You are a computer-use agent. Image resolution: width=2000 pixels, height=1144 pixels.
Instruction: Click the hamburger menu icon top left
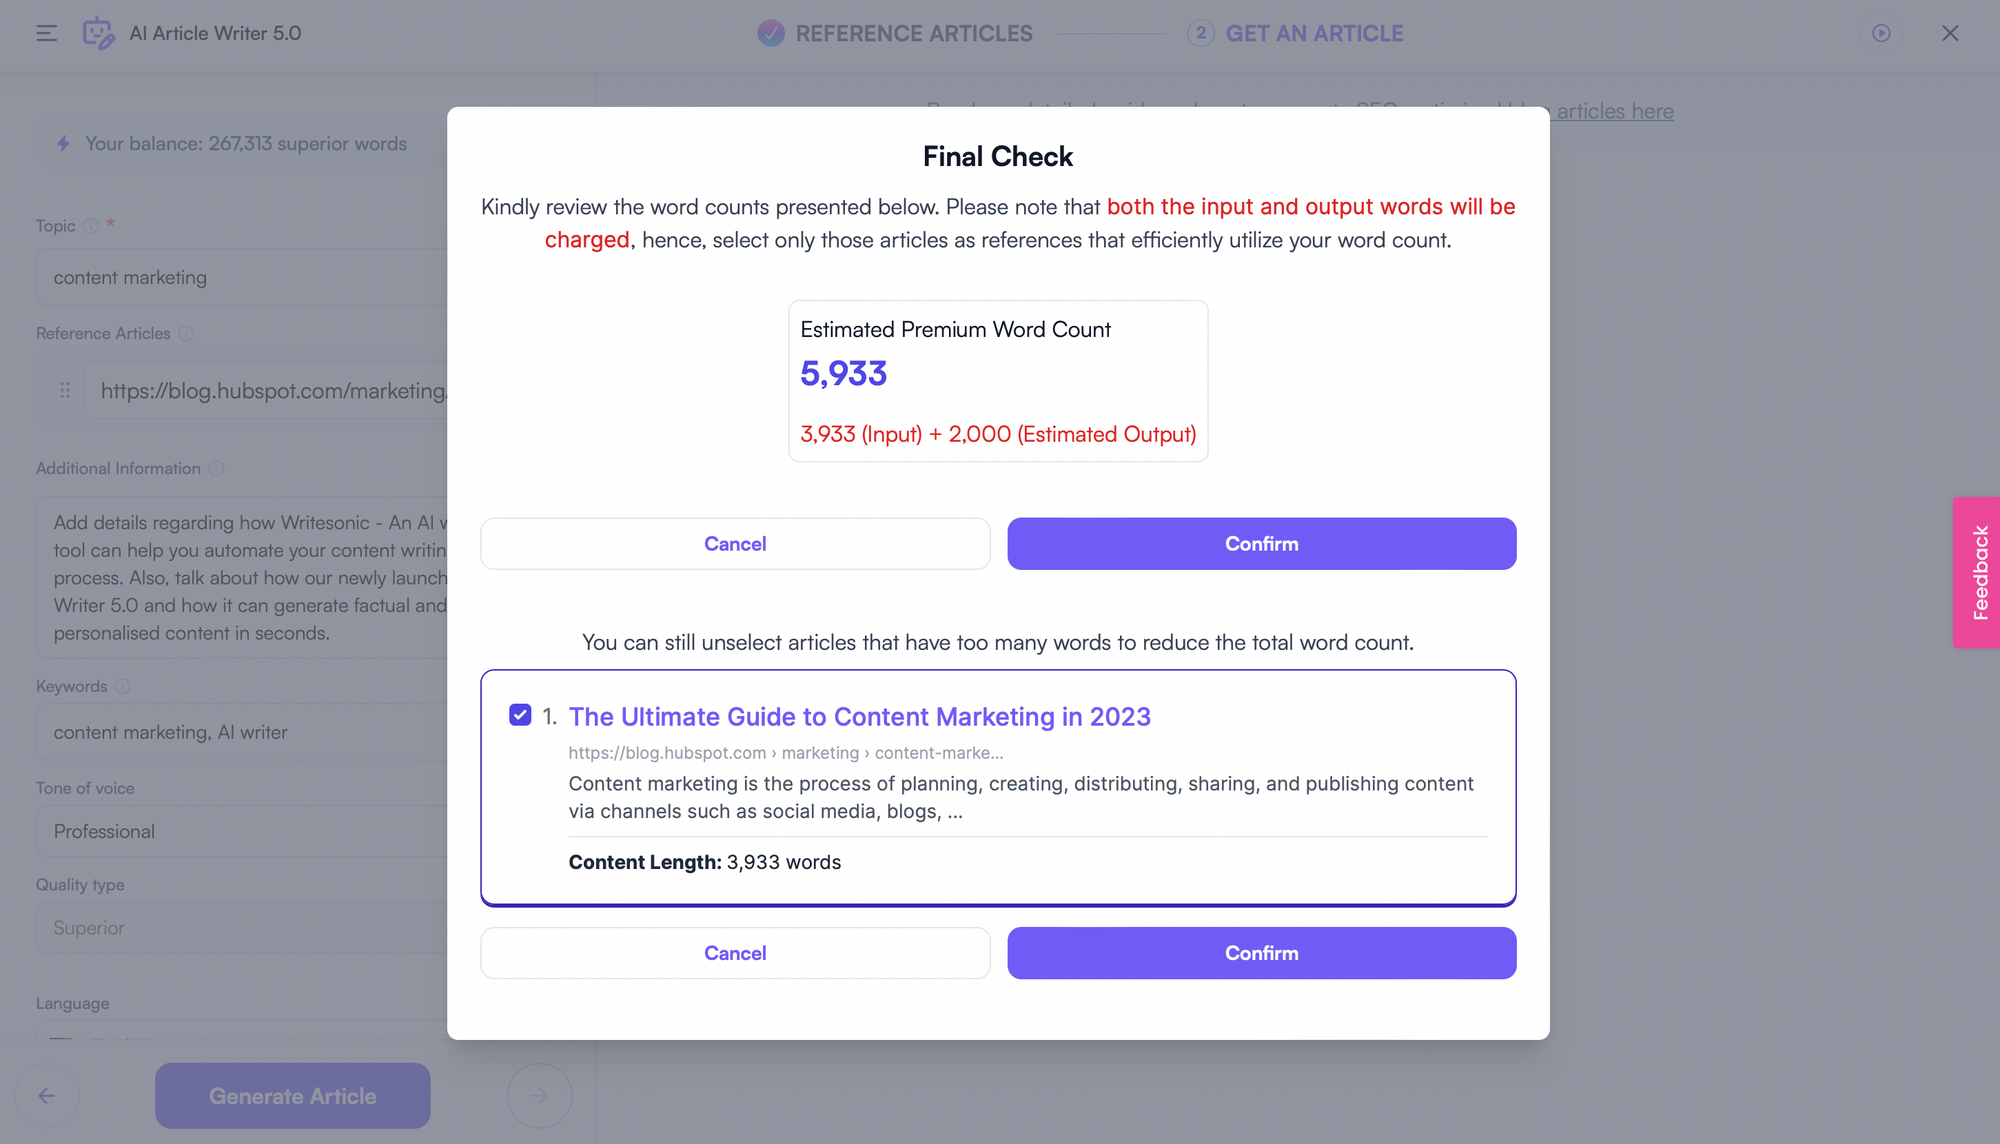(x=47, y=33)
